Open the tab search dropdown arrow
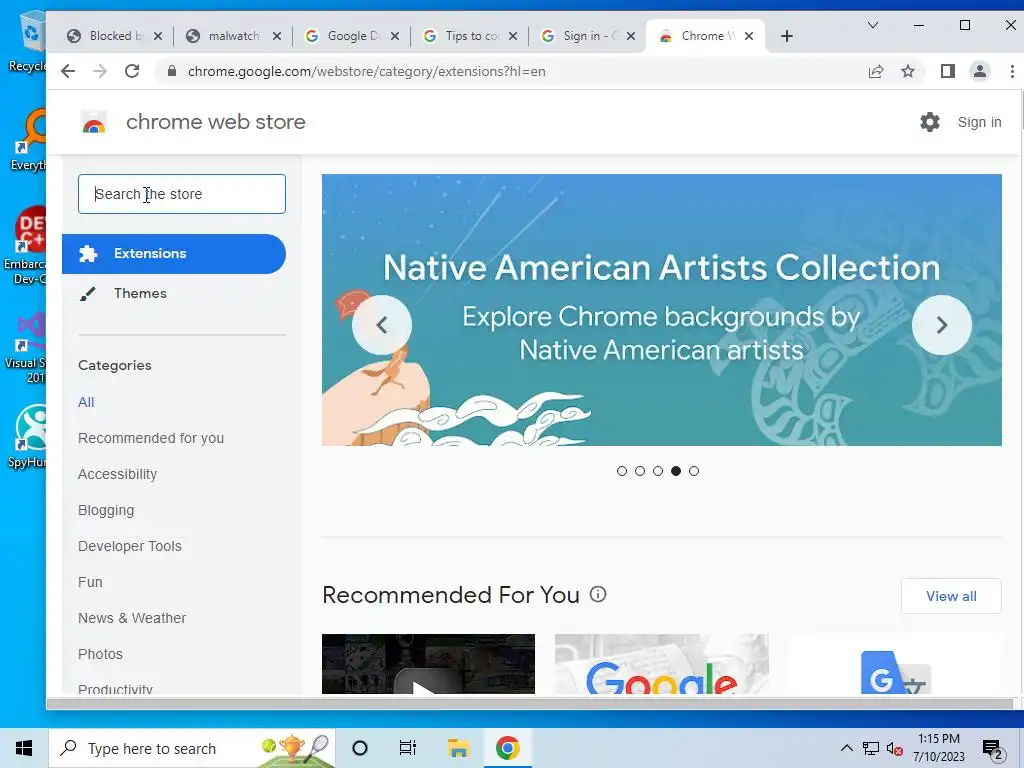1024x768 pixels. pyautogui.click(x=872, y=25)
